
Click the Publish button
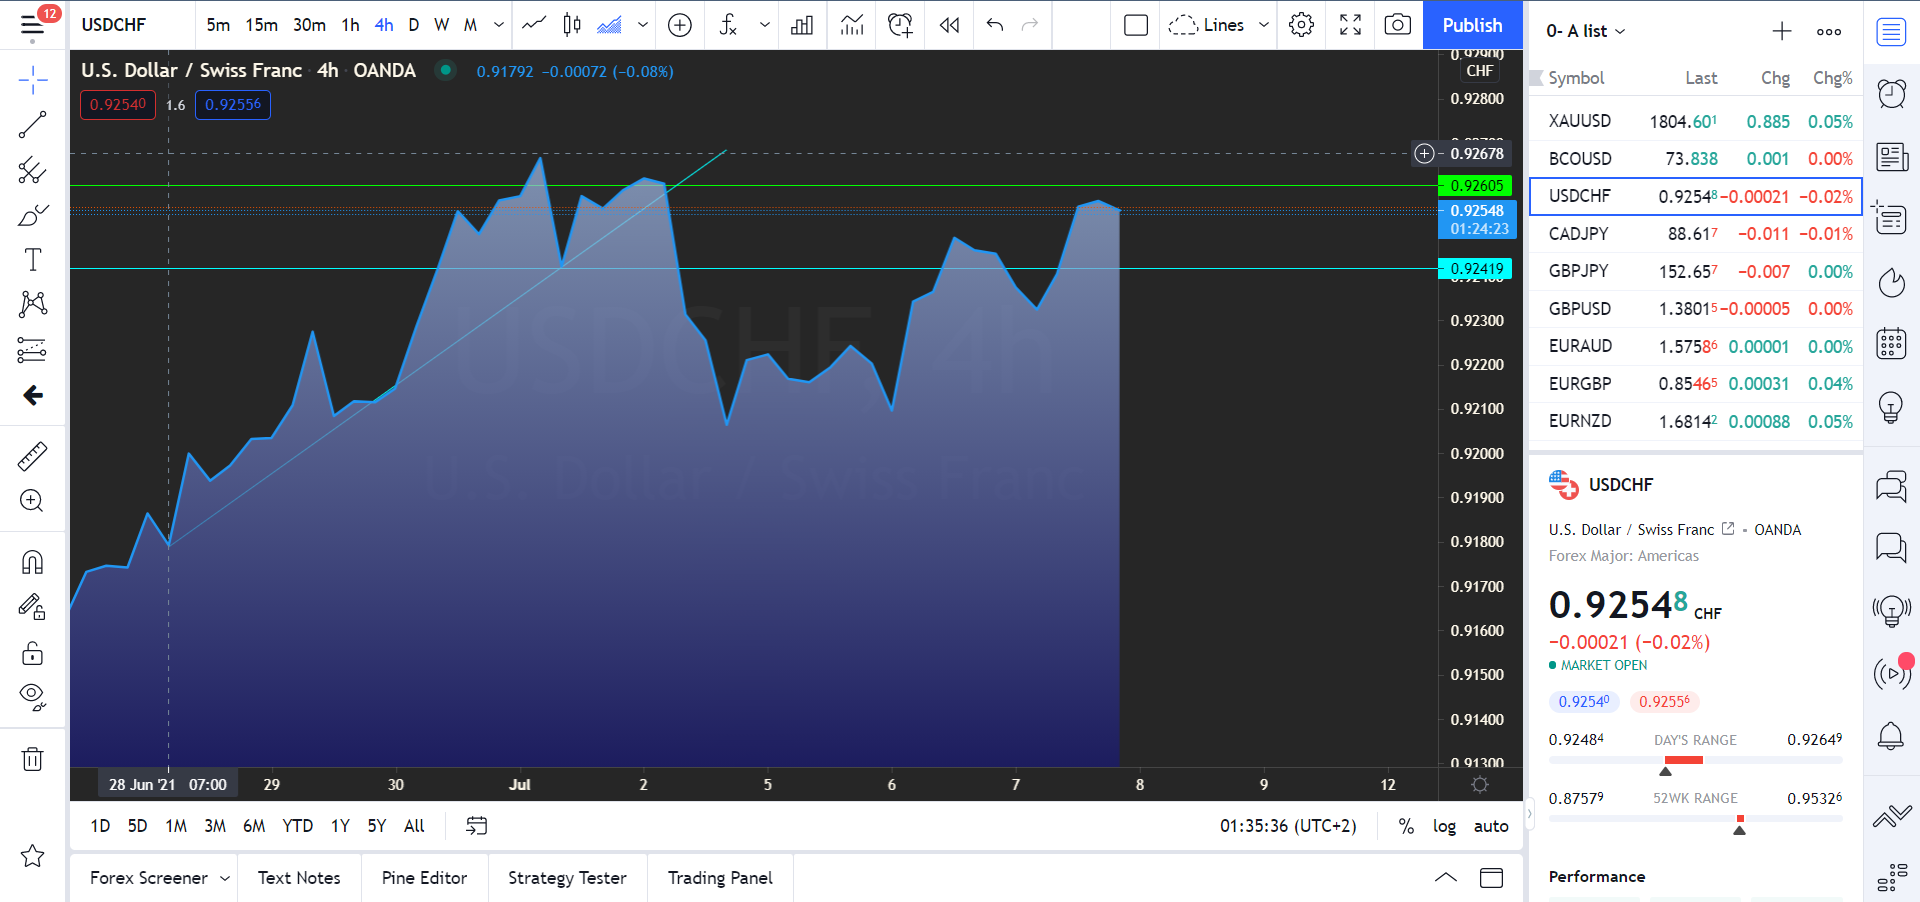pos(1472,25)
